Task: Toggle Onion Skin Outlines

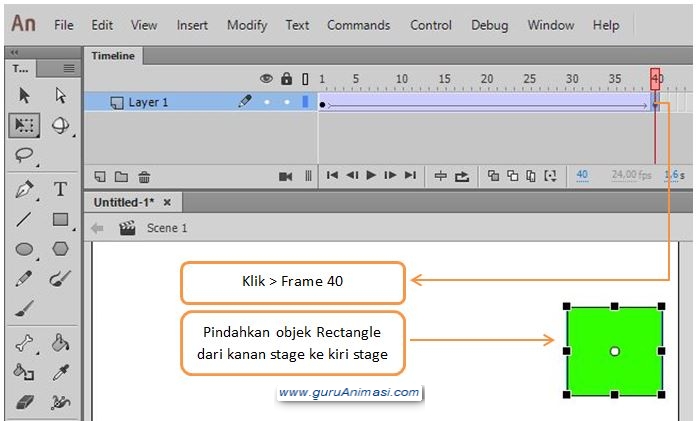Action: point(512,176)
